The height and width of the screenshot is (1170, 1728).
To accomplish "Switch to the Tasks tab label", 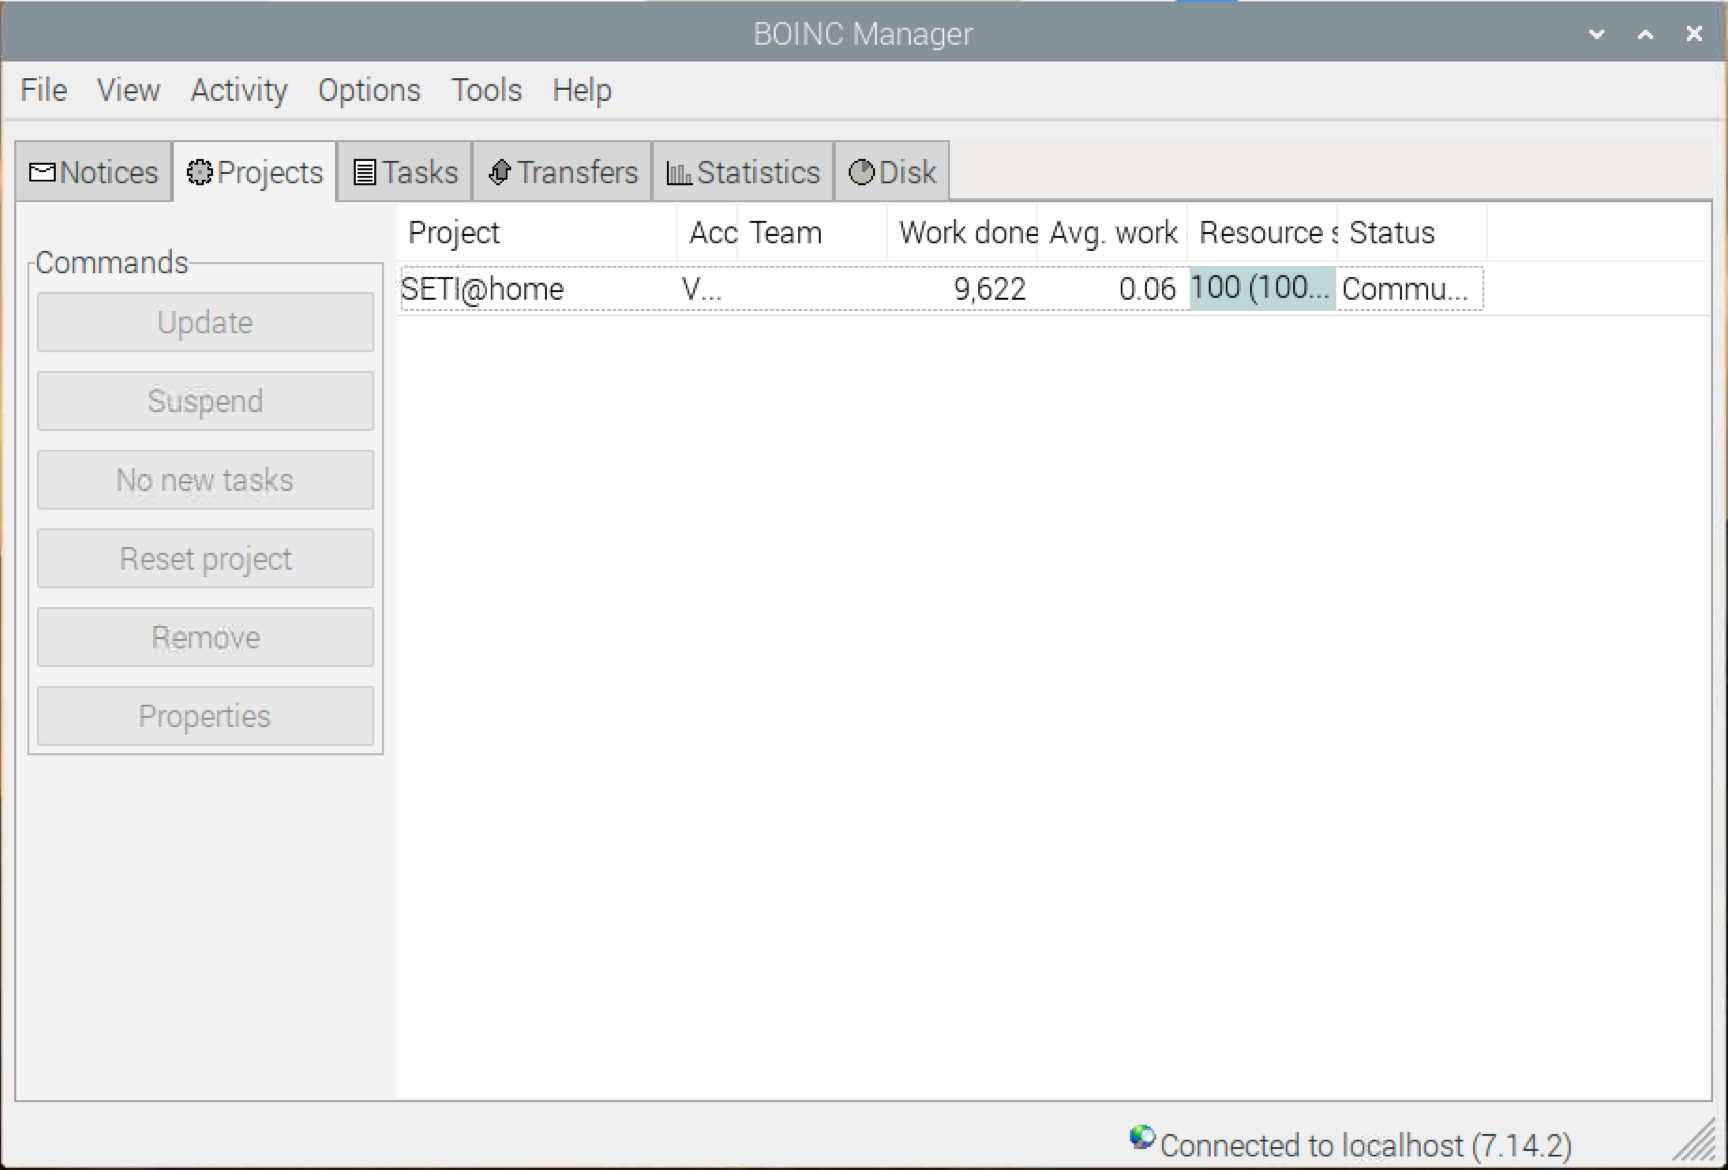I will 420,173.
